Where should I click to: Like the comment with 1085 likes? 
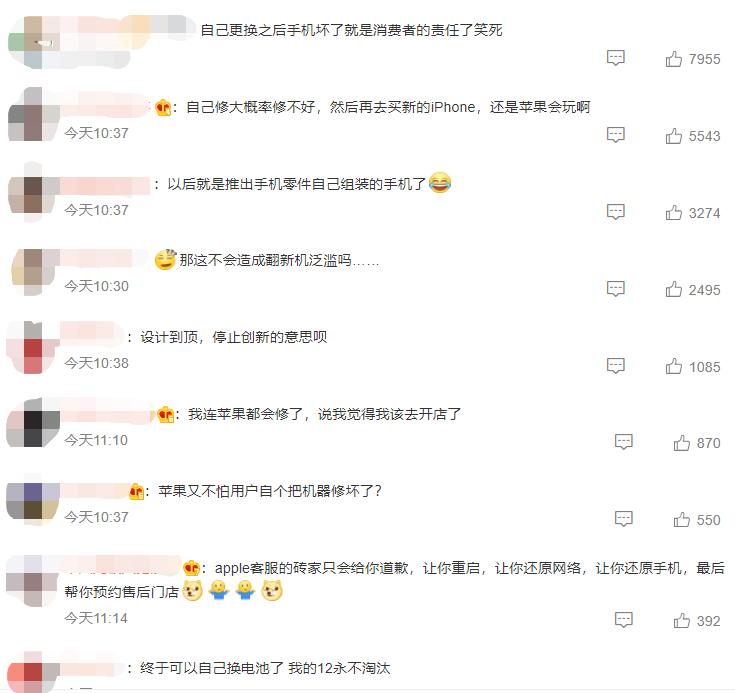[x=674, y=366]
